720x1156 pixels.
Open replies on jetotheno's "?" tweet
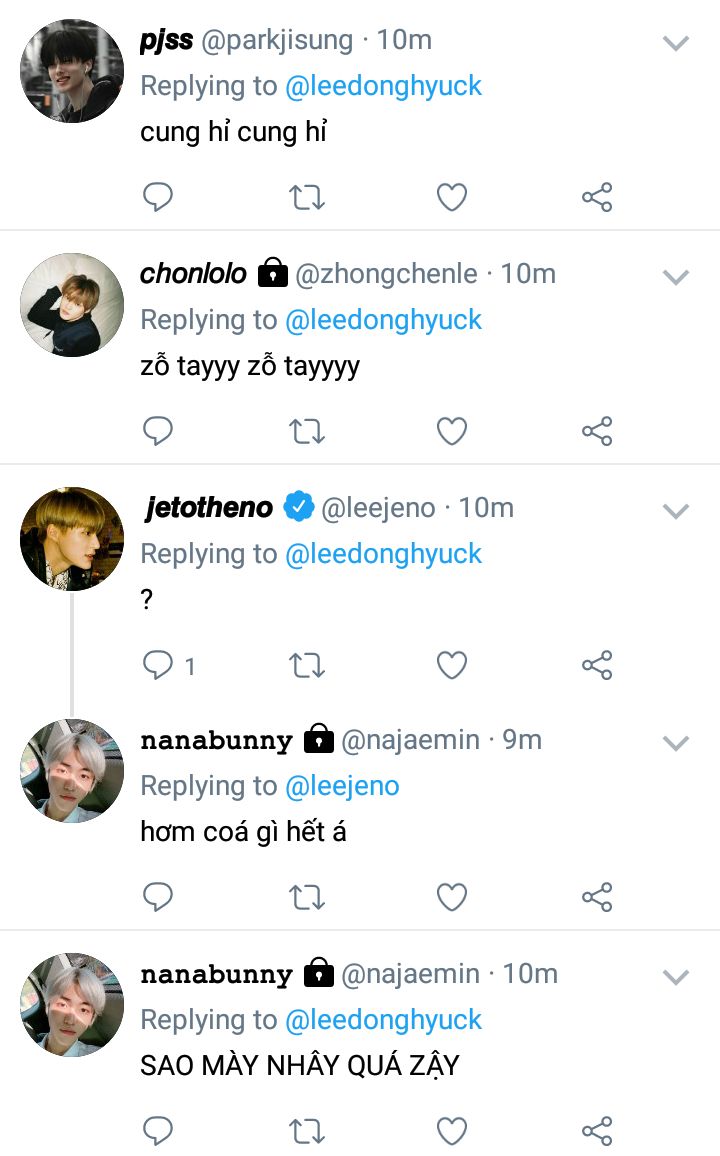(168, 665)
